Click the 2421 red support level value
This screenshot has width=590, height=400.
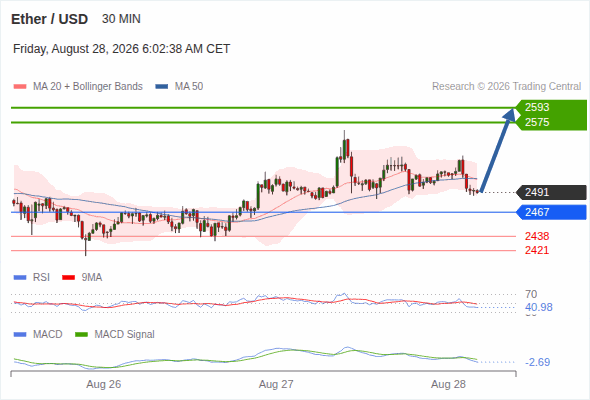tap(537, 250)
